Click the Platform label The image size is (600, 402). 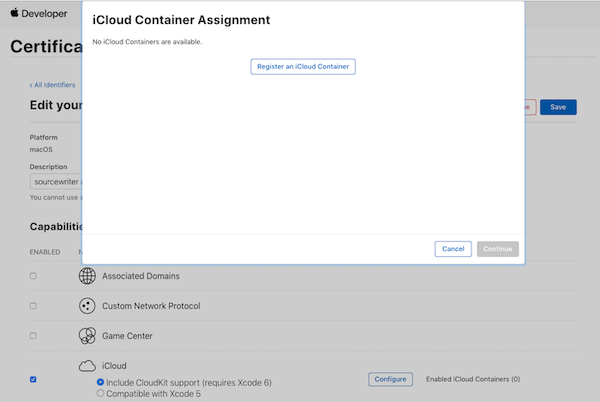coord(44,137)
